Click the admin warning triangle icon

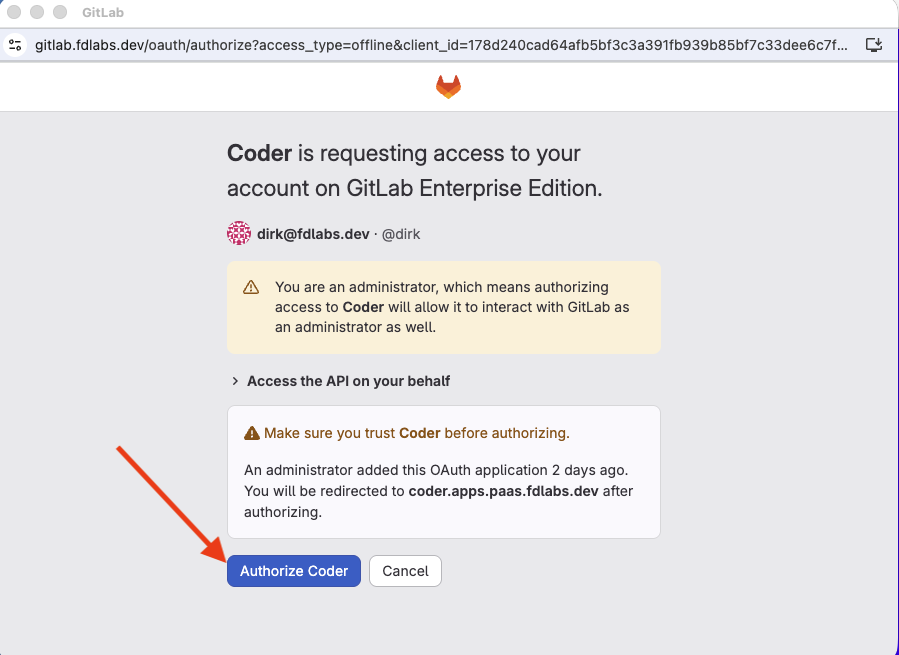tap(251, 287)
